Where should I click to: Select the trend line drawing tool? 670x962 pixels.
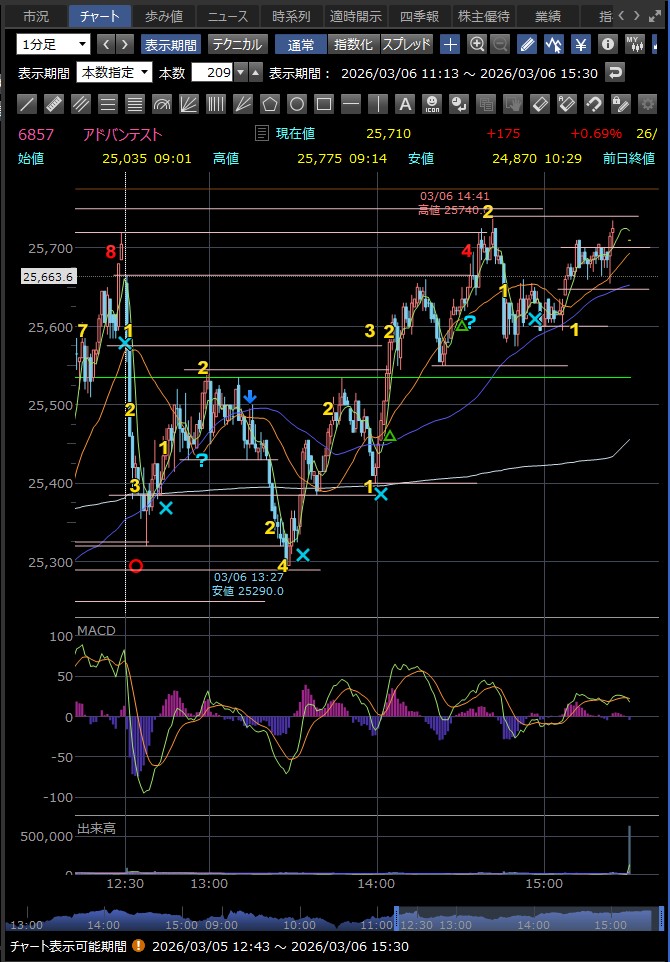click(28, 103)
